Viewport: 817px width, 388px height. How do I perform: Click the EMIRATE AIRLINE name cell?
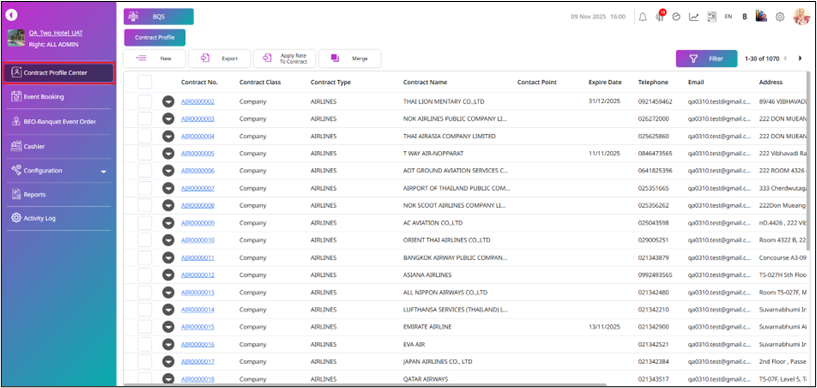427,327
